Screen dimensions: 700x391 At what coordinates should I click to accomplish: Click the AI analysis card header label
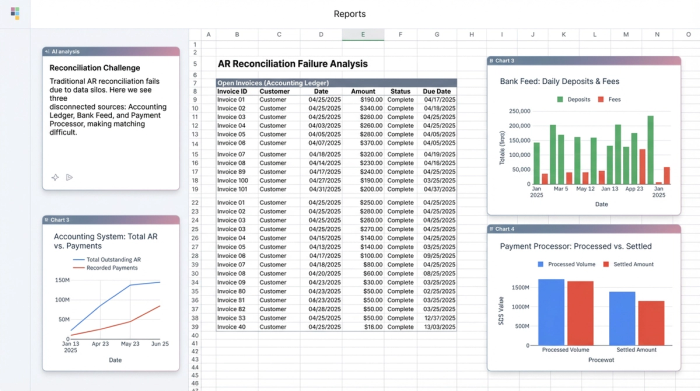point(65,52)
